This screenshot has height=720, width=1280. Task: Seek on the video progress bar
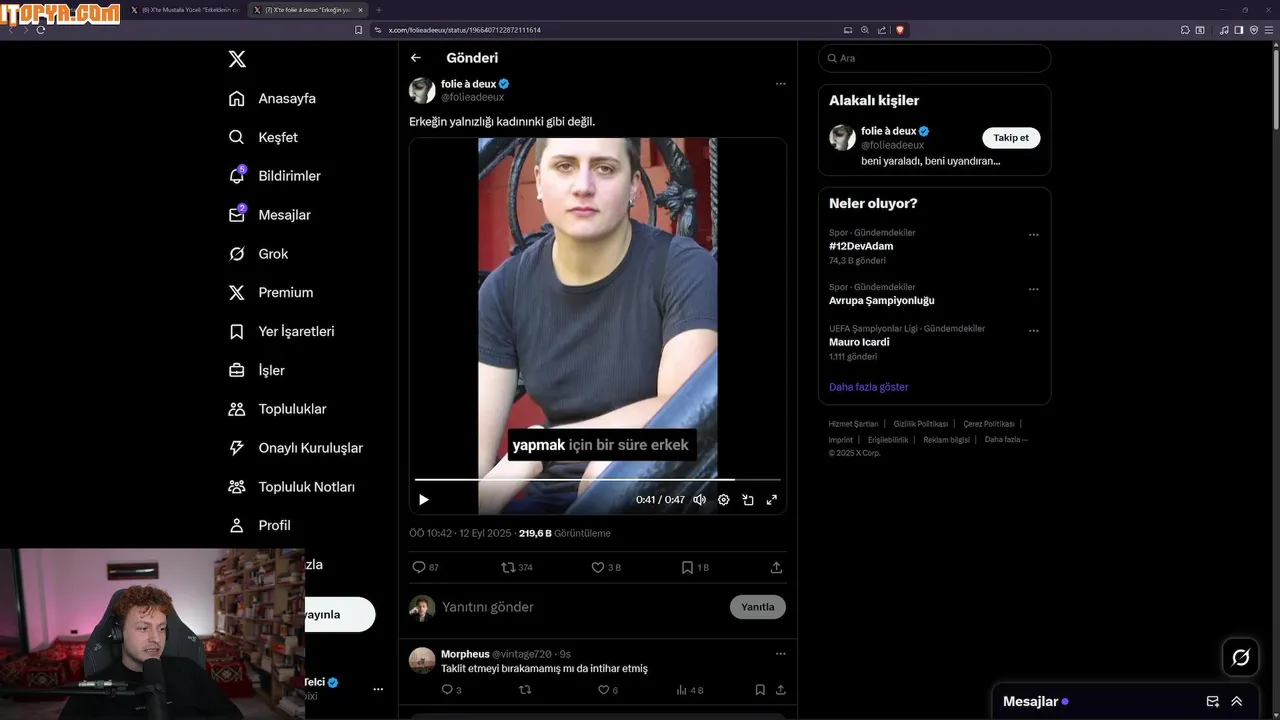point(598,480)
